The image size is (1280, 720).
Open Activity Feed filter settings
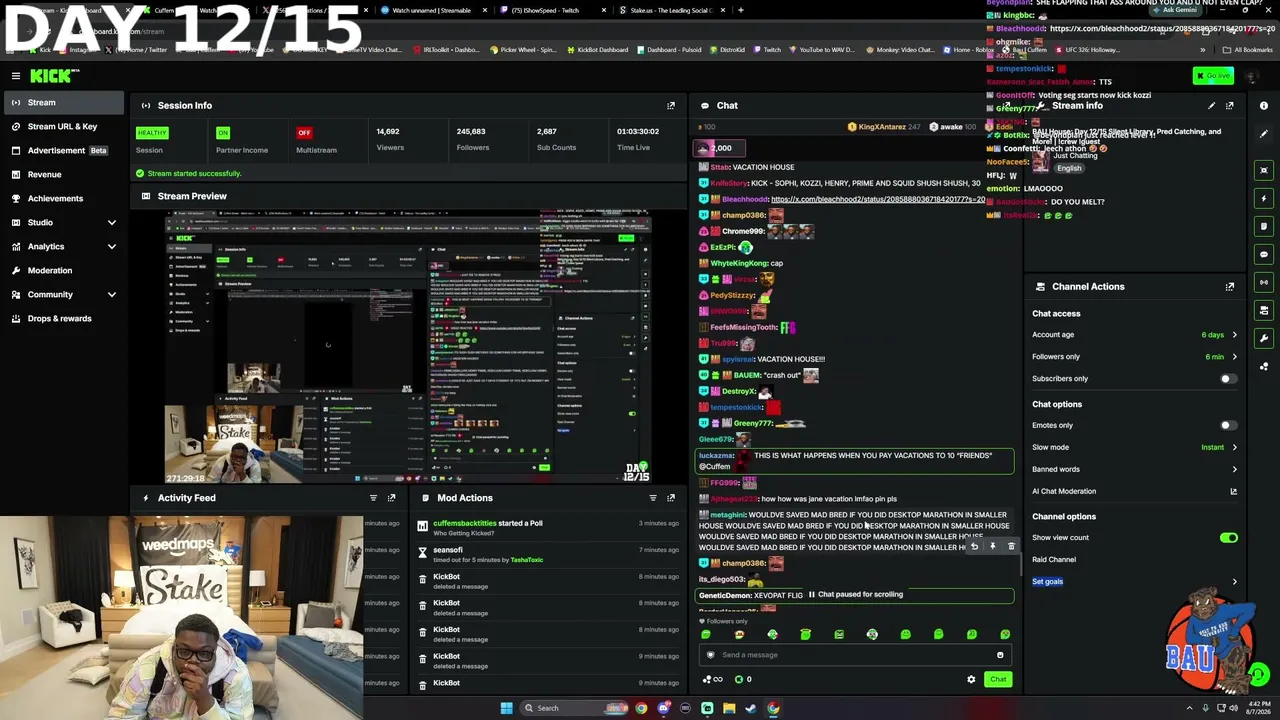373,498
